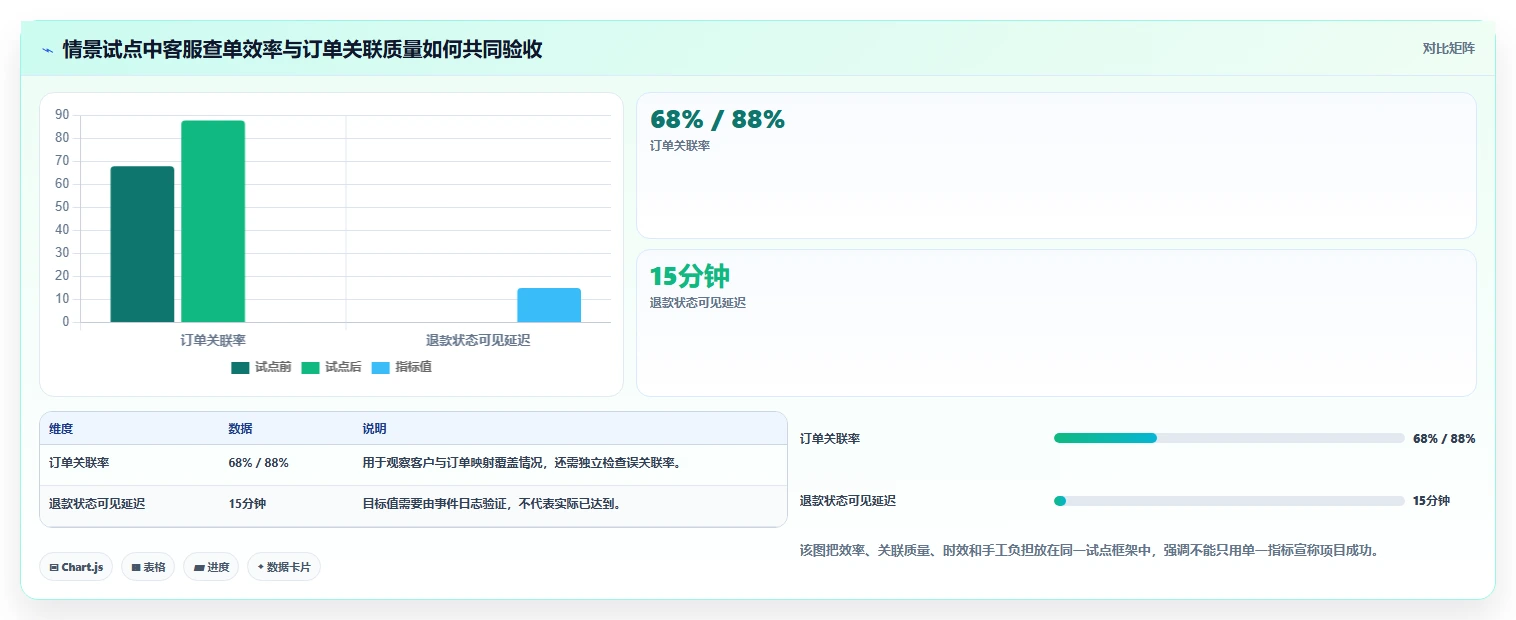Click the 试点前 bar for 订单关联率

142,244
